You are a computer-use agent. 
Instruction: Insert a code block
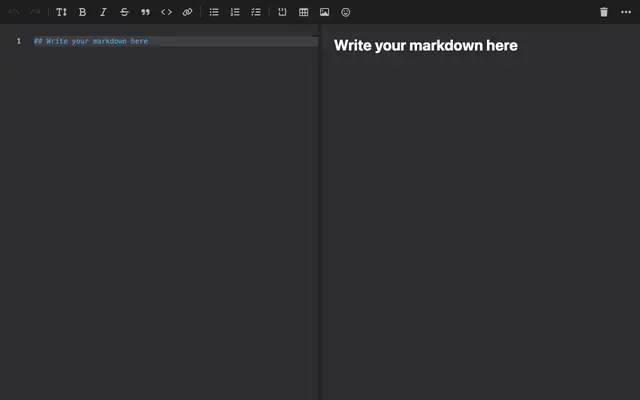point(282,12)
